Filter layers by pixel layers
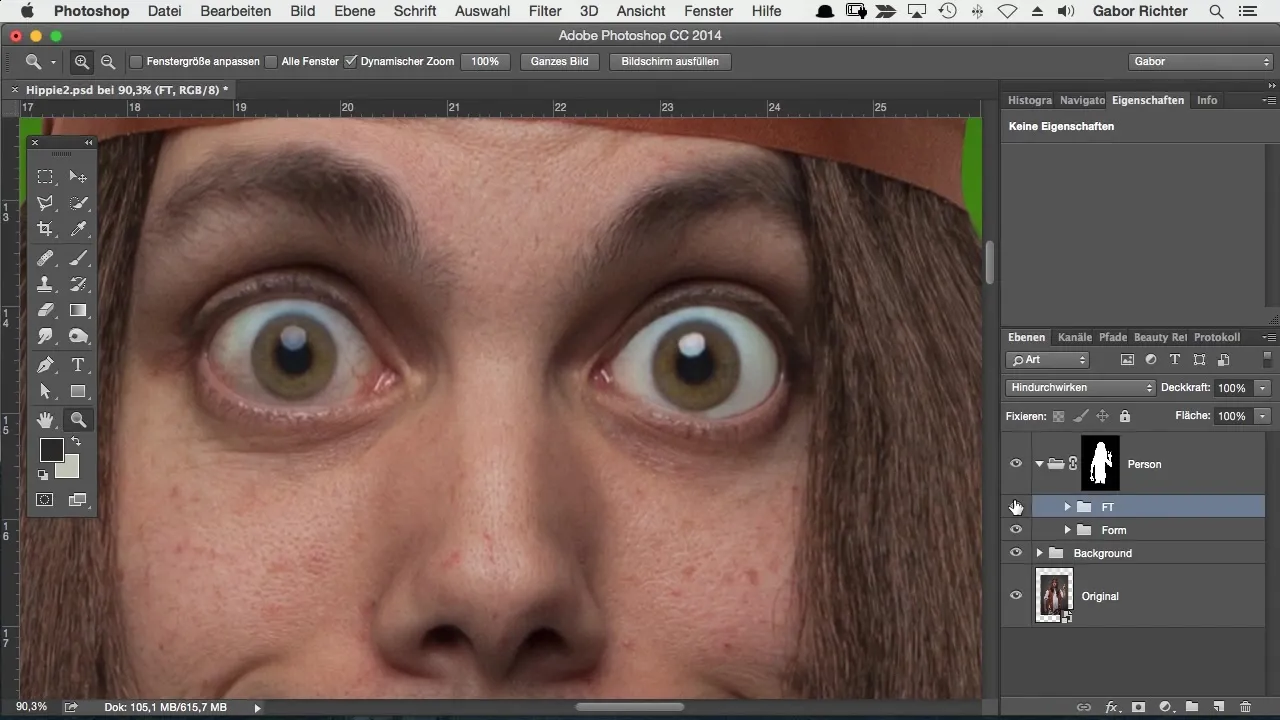The height and width of the screenshot is (720, 1280). (1128, 360)
